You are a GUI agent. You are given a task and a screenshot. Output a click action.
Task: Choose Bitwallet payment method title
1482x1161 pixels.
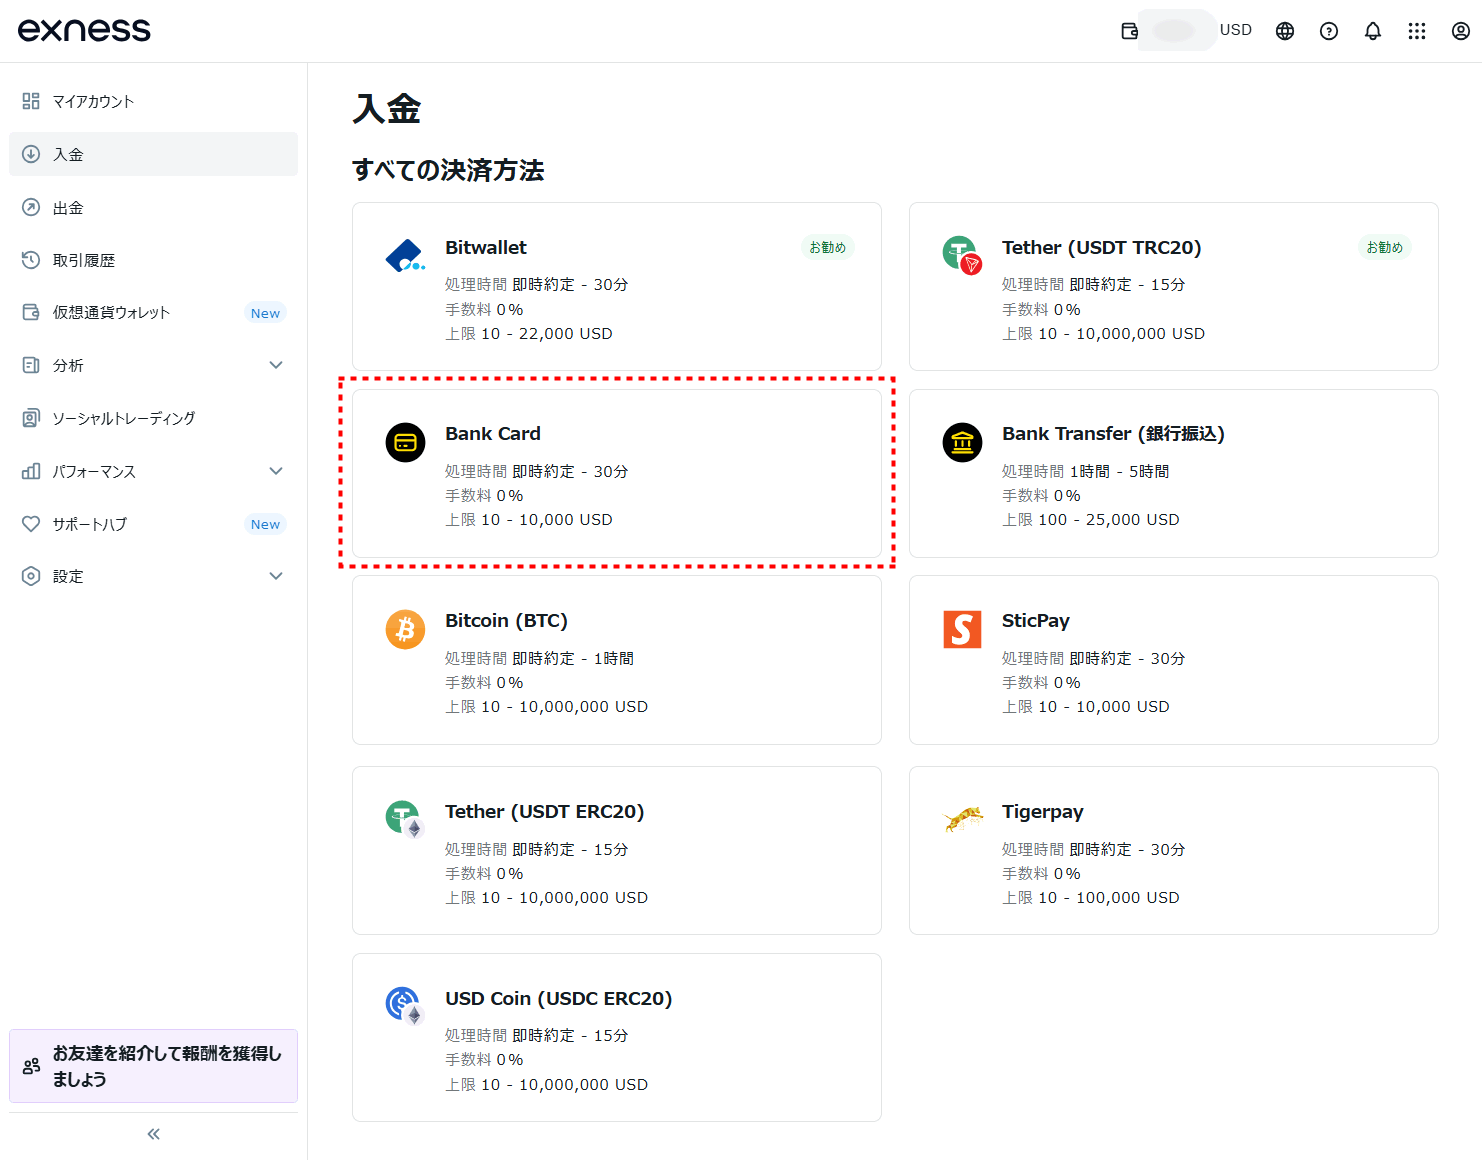click(486, 247)
